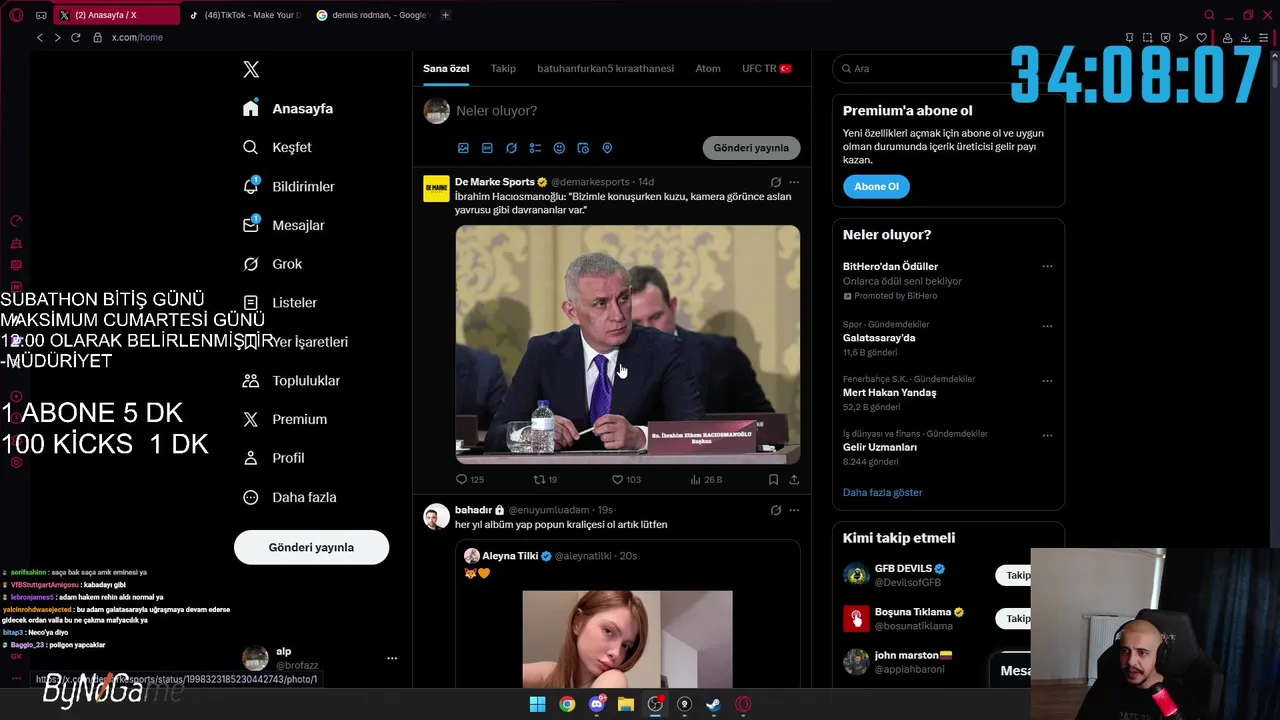Viewport: 1280px width, 720px height.
Task: Add image to post icon
Action: point(463,148)
